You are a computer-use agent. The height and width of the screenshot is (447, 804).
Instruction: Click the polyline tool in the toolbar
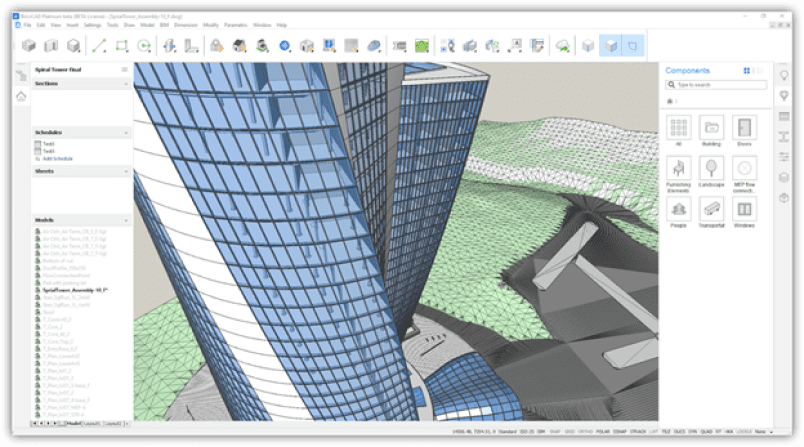click(x=99, y=45)
